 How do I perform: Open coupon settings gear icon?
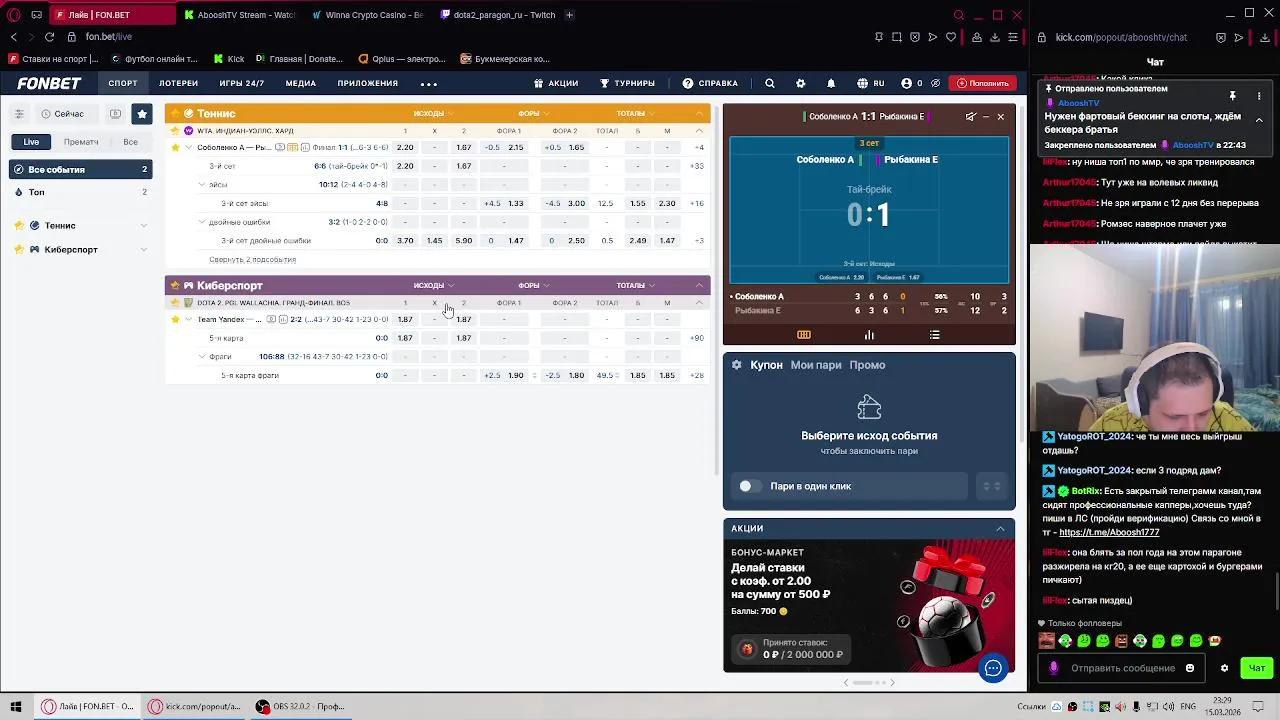point(737,365)
